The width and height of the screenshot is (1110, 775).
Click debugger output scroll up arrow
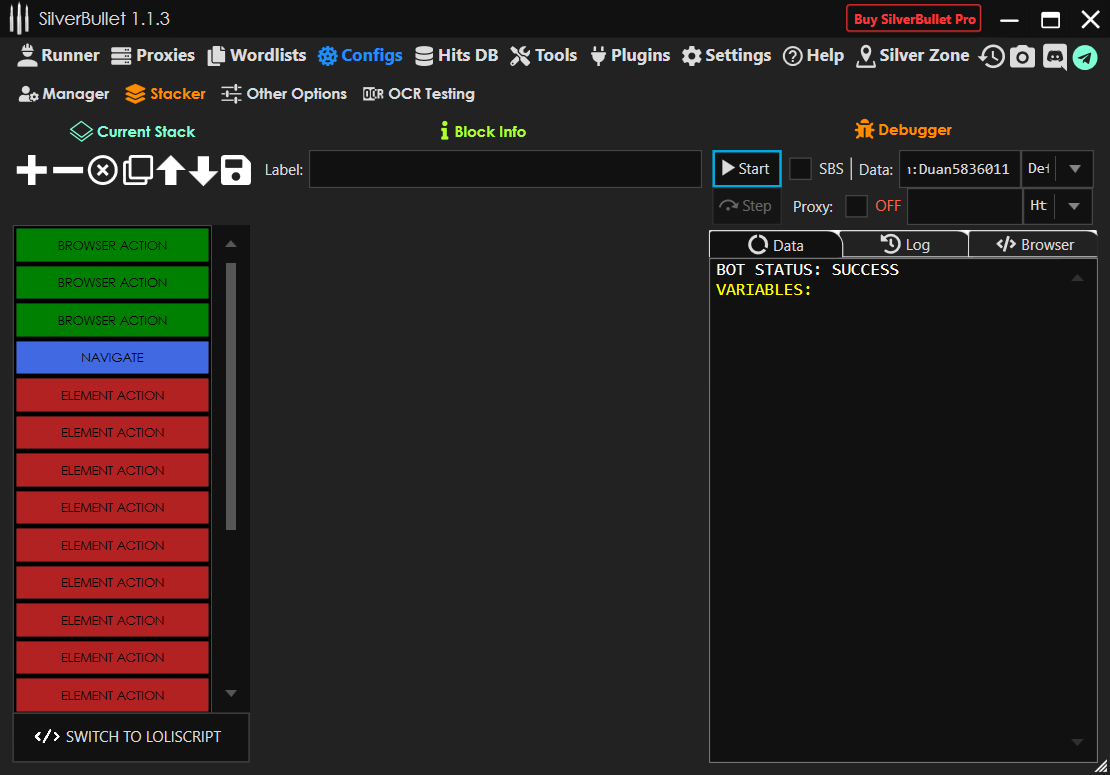[1077, 278]
